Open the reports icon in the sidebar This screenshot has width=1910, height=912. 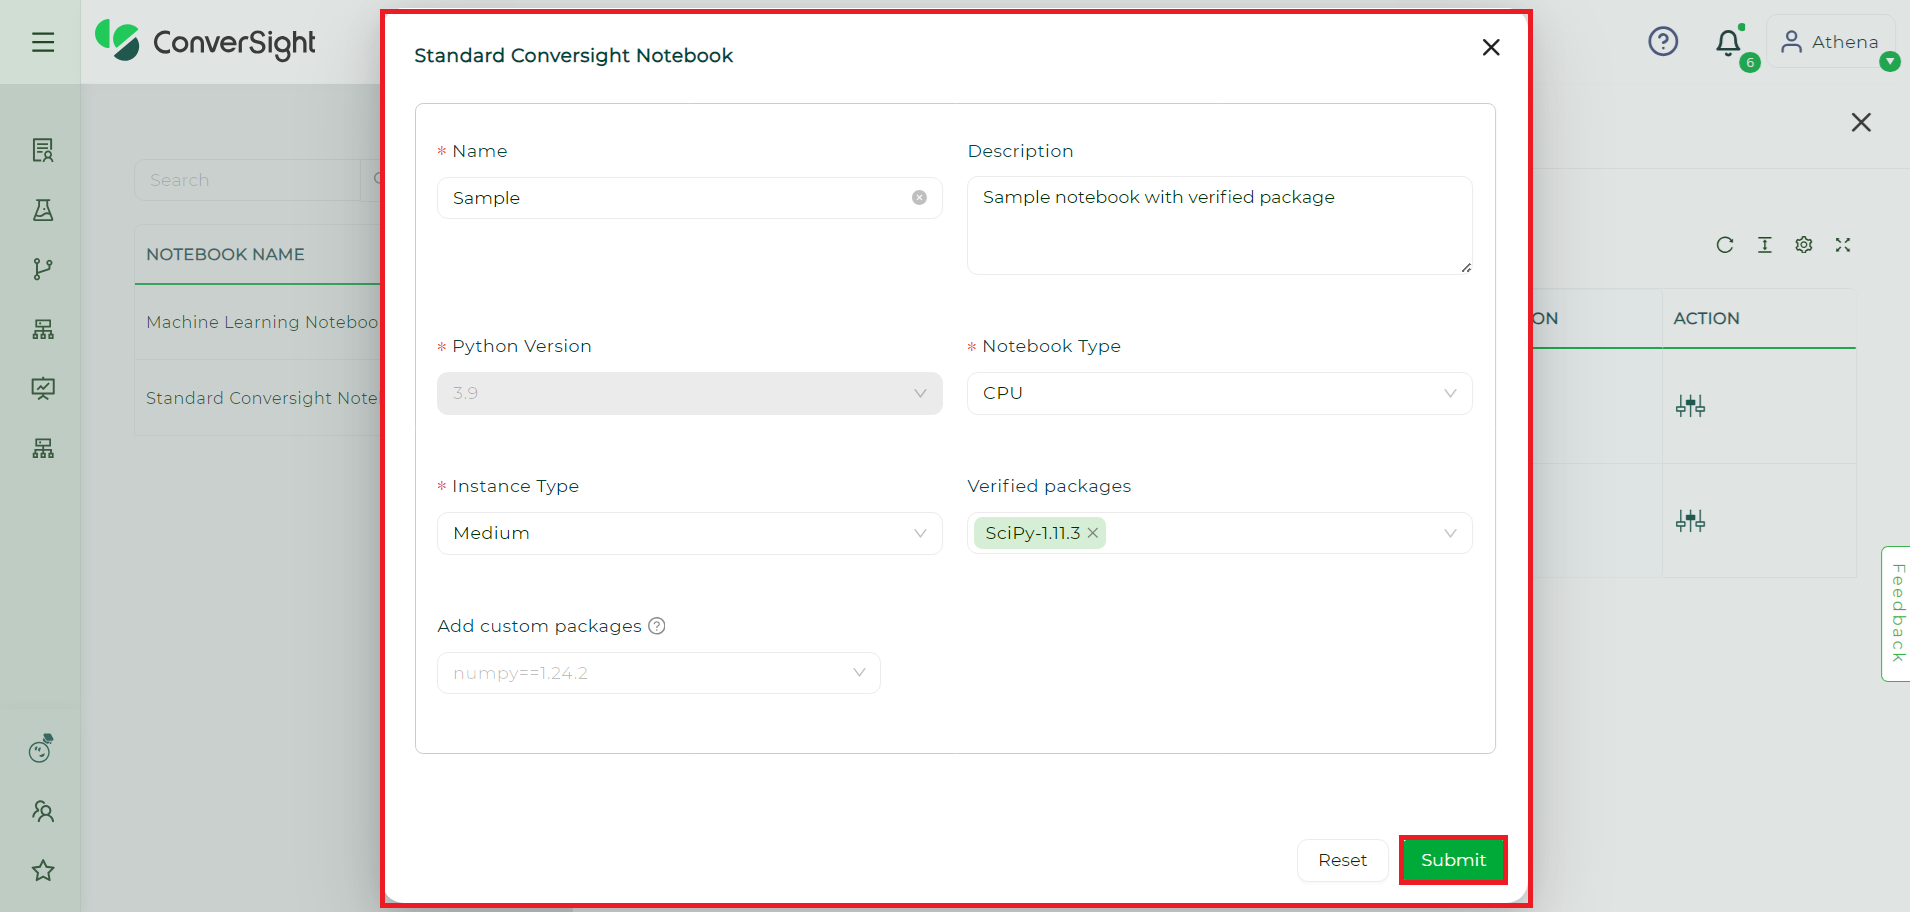(43, 150)
